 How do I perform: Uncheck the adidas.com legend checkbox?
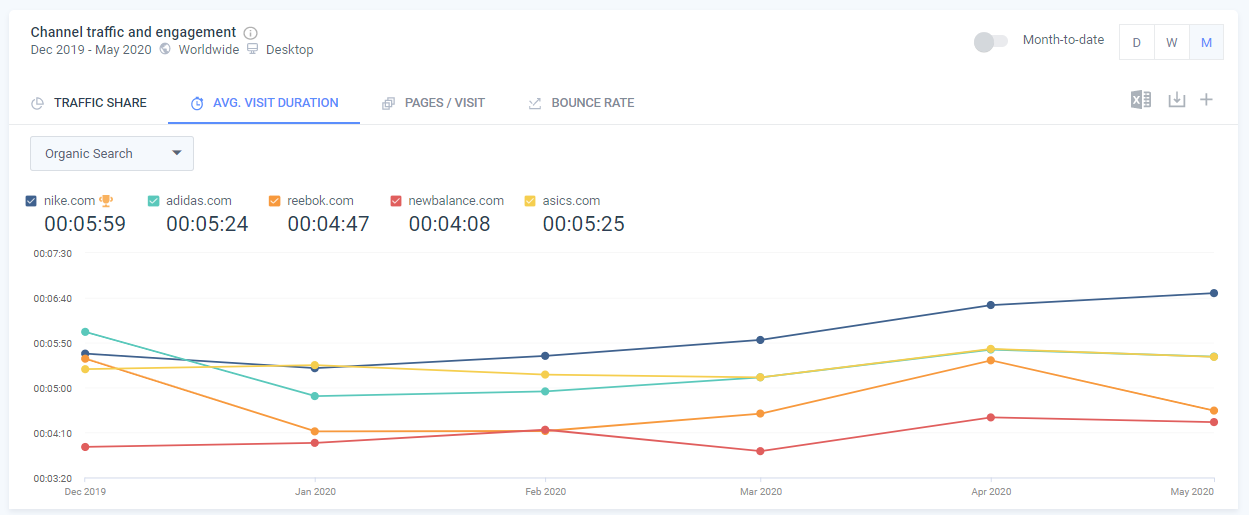pos(153,201)
